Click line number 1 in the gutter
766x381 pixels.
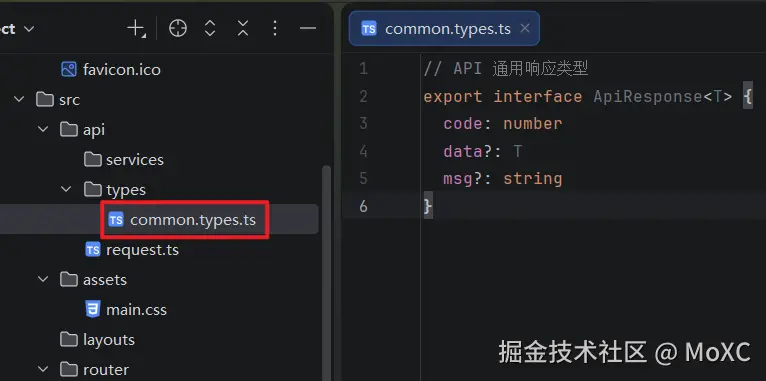363,68
